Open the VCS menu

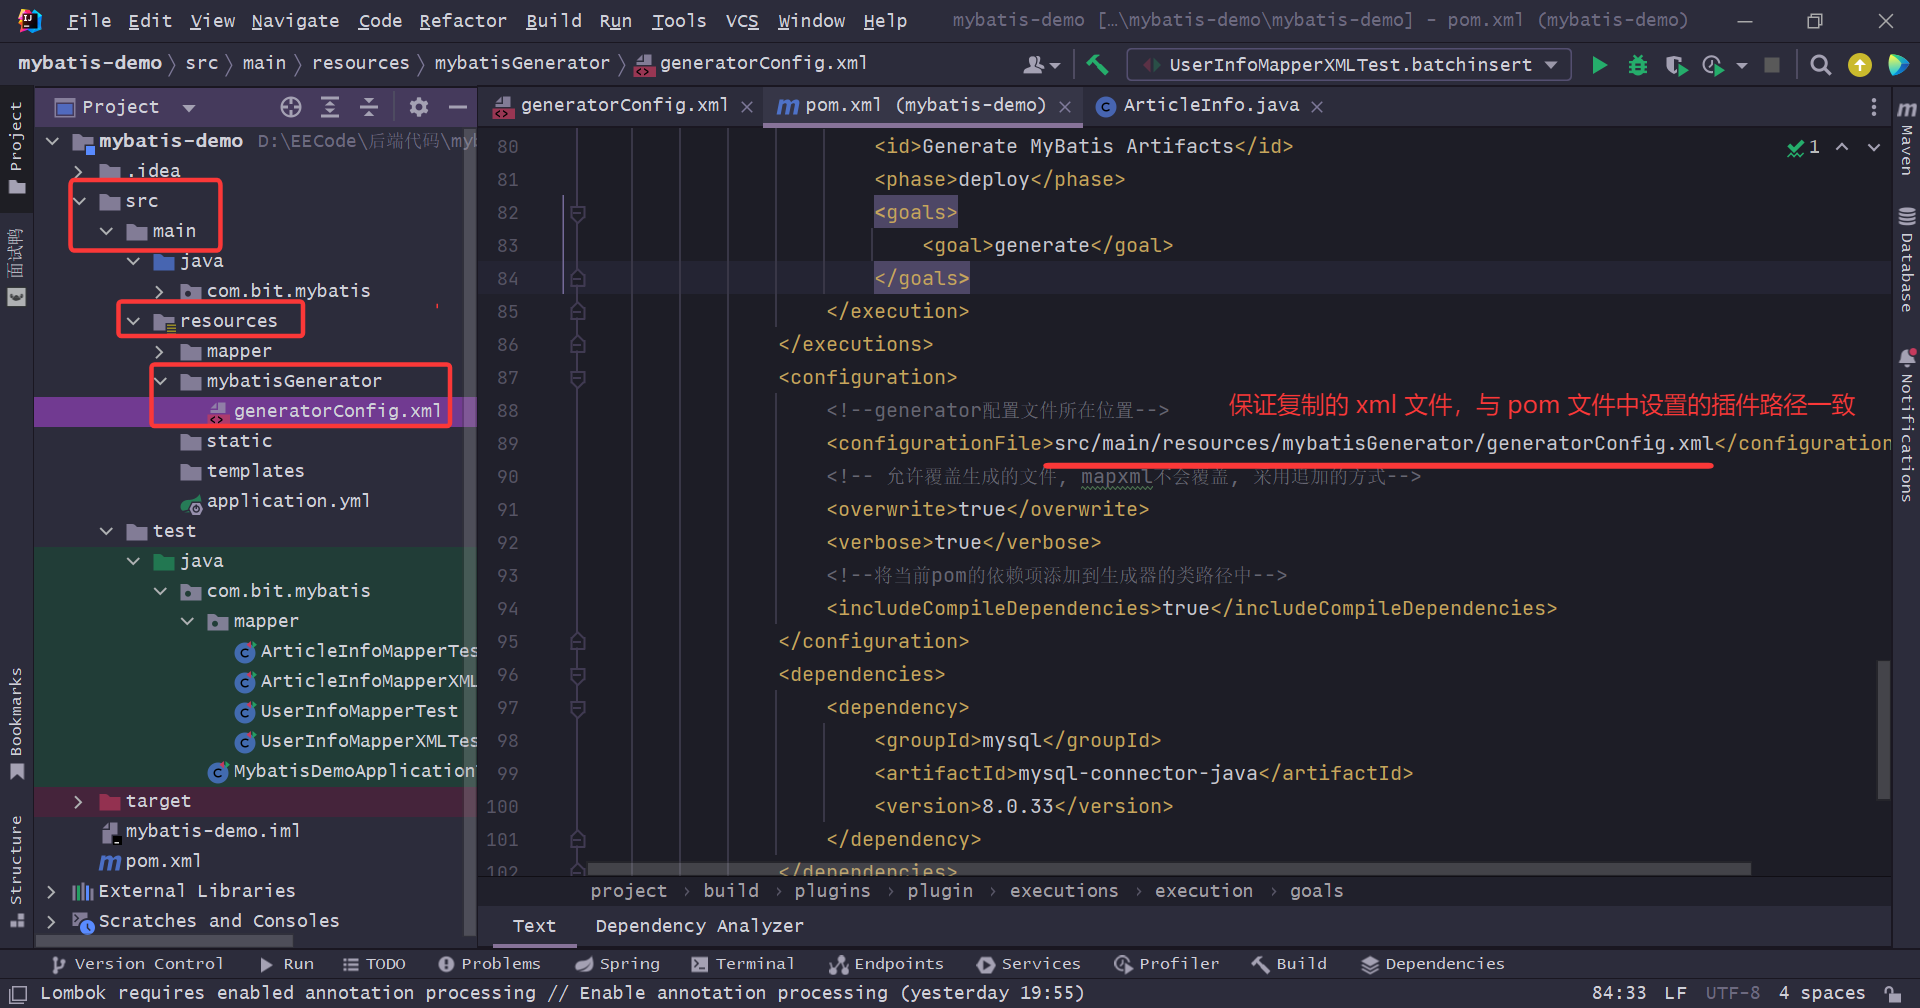tap(742, 21)
